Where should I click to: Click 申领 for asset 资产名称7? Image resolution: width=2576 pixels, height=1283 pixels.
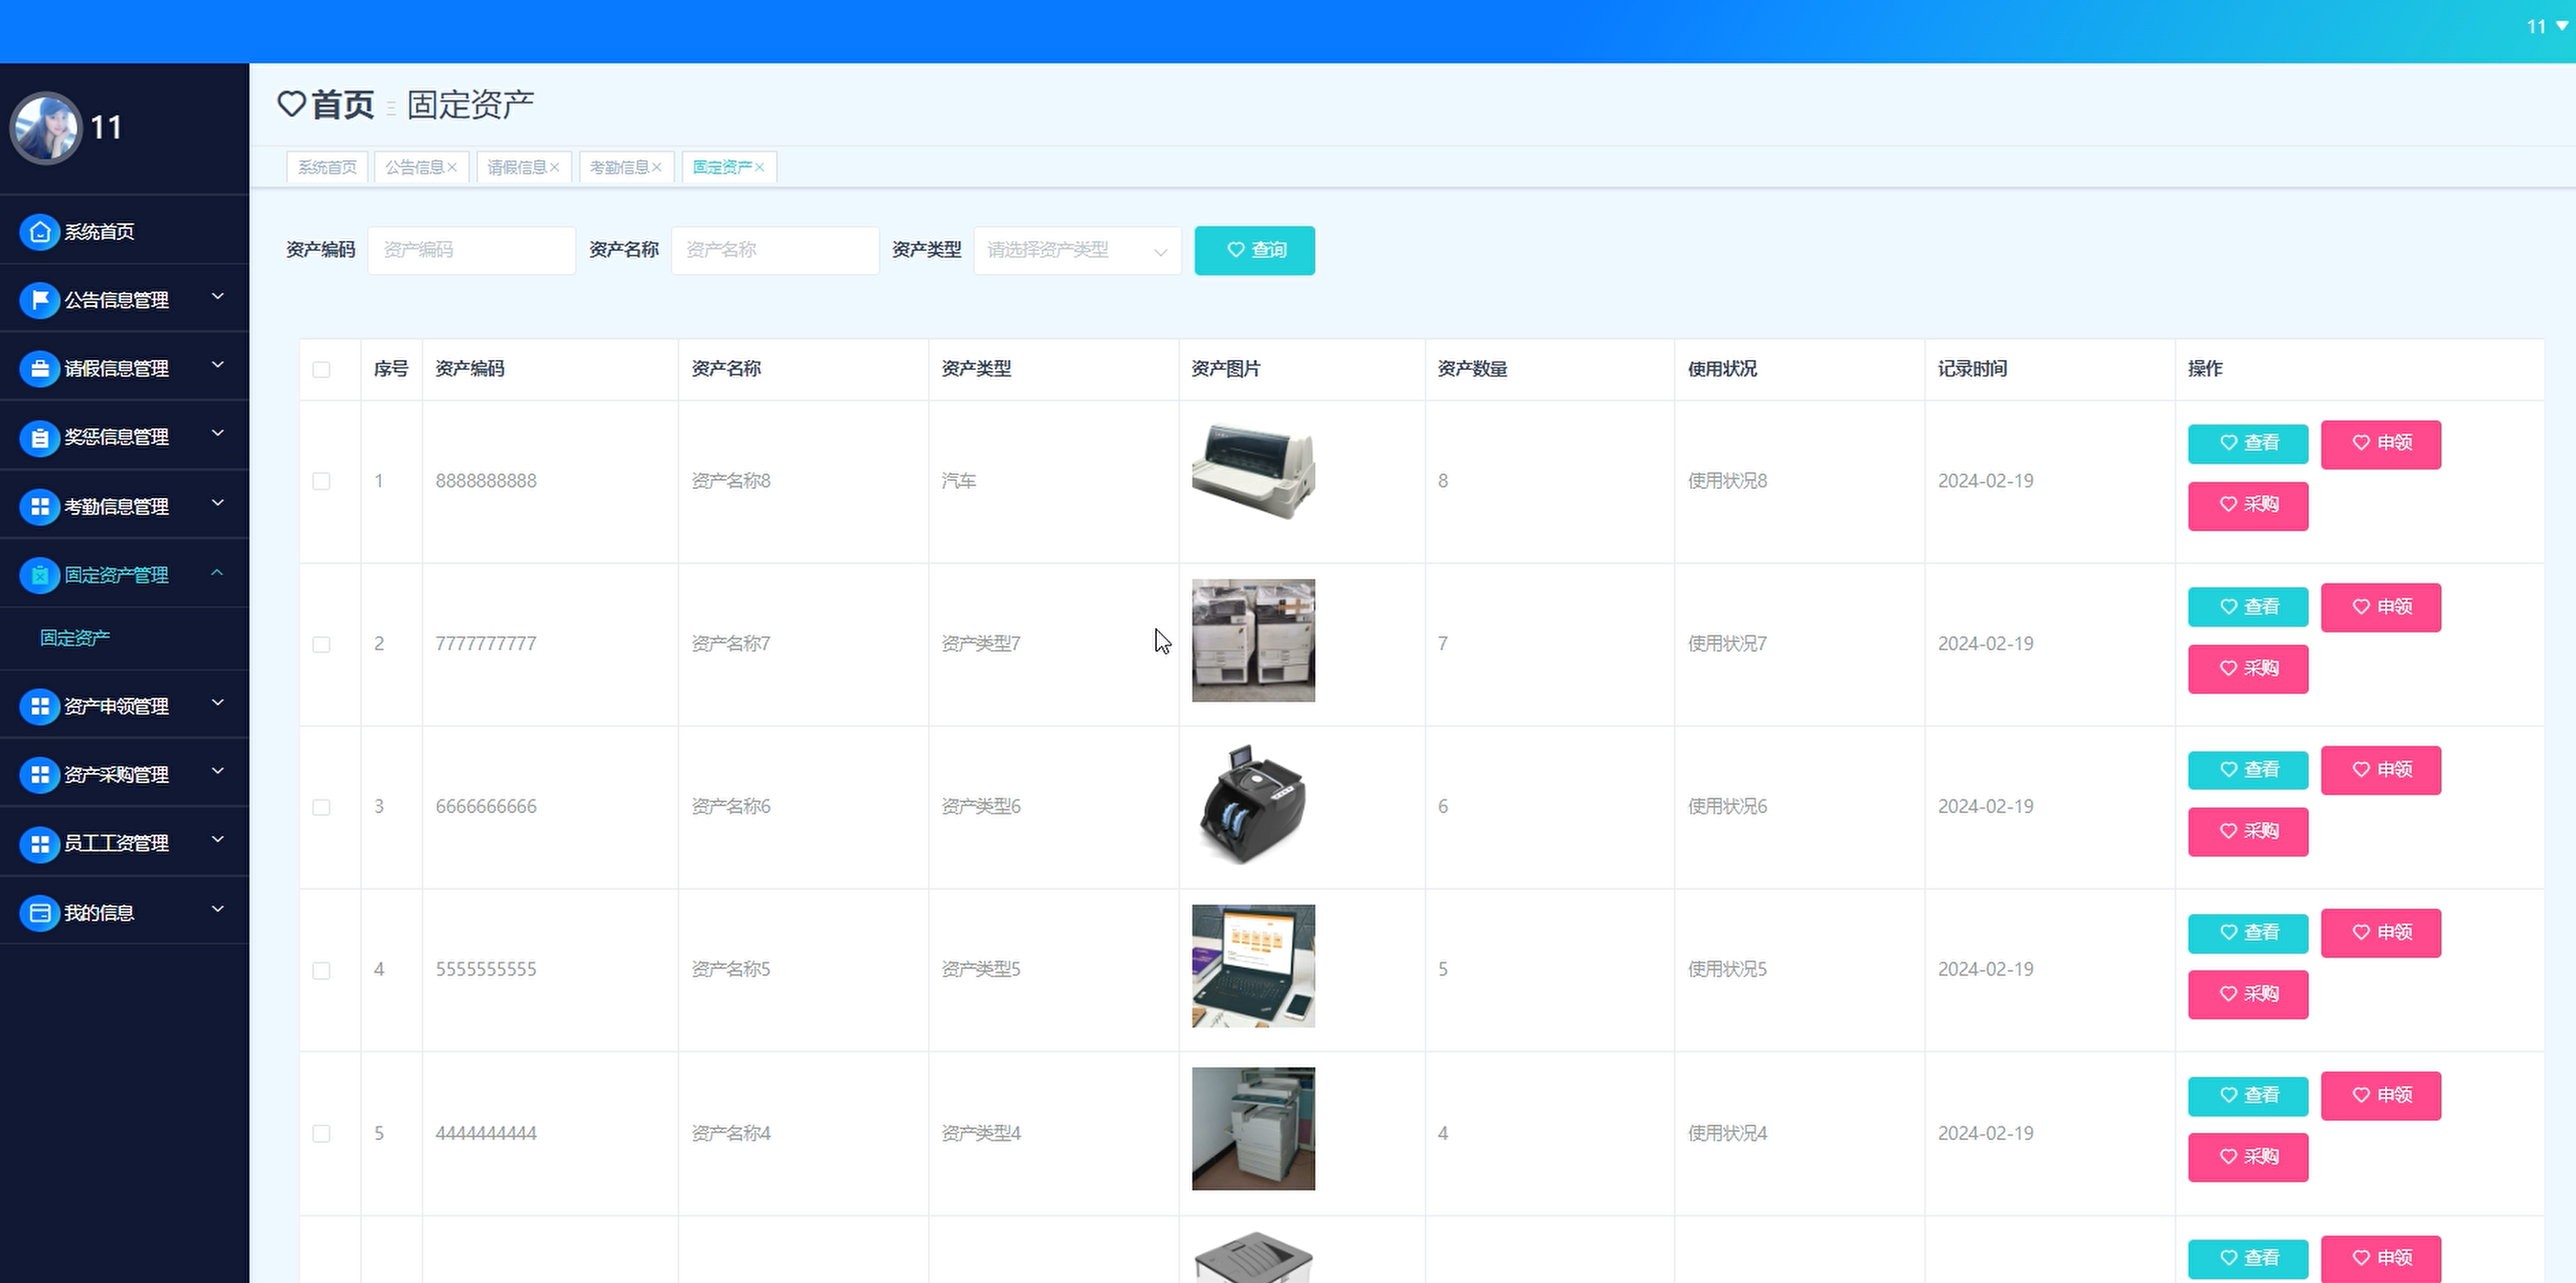2380,607
